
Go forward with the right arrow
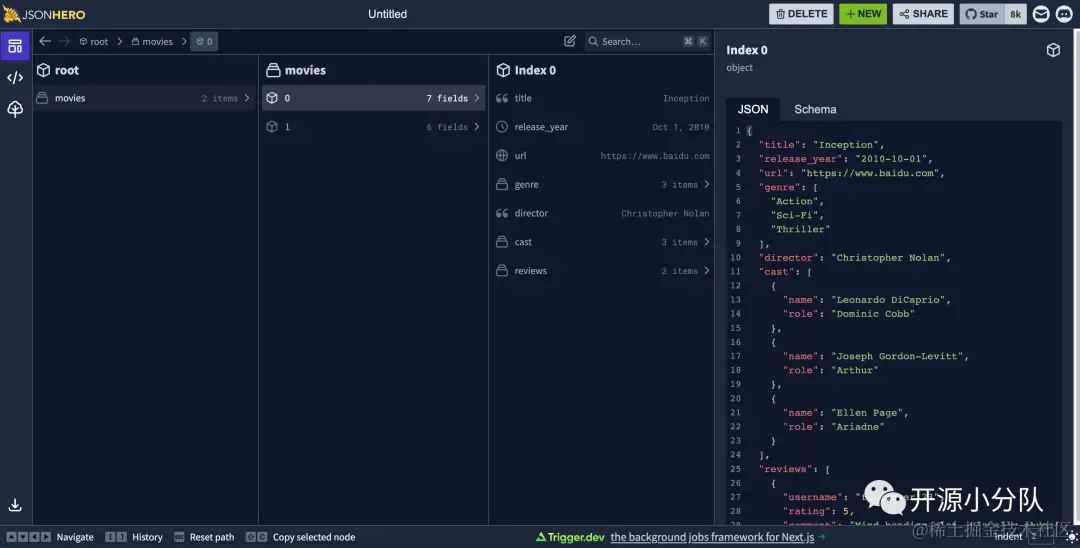pyautogui.click(x=64, y=41)
